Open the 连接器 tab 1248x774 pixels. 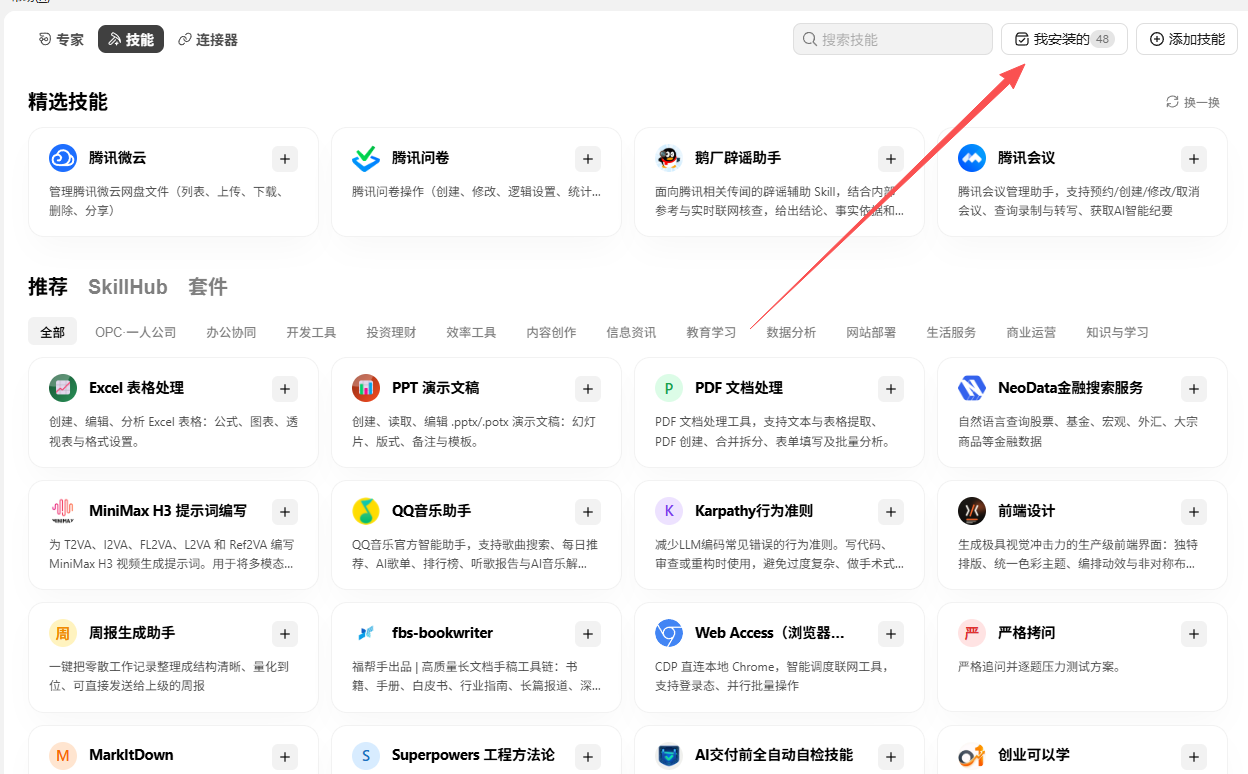208,40
